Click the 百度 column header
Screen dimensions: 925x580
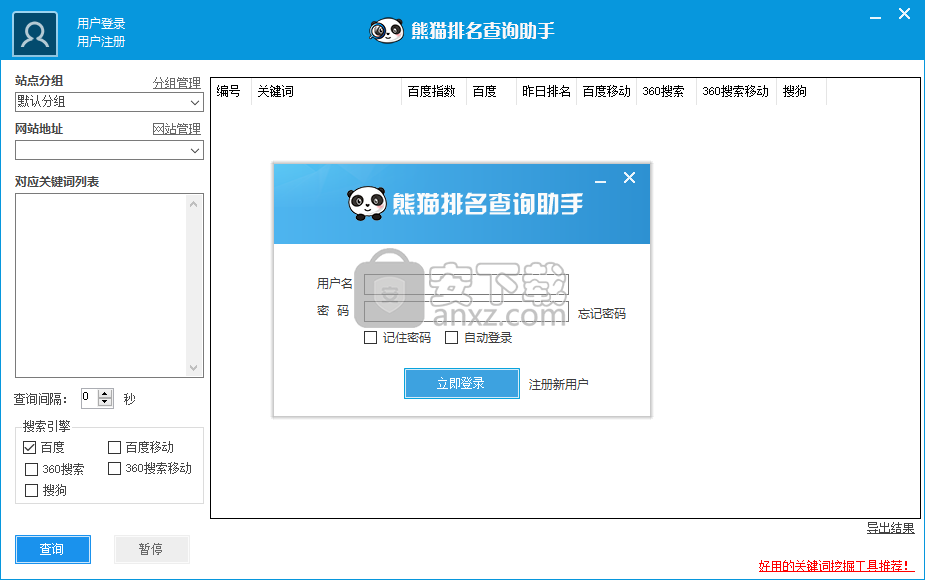[491, 91]
